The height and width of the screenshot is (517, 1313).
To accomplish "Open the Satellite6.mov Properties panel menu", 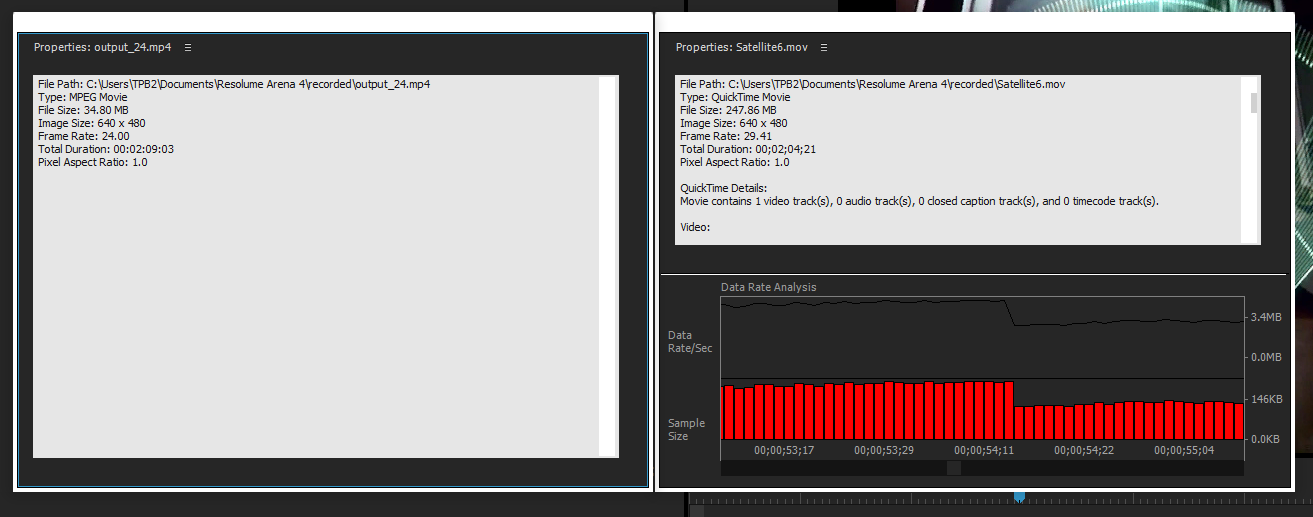I will click(x=825, y=47).
